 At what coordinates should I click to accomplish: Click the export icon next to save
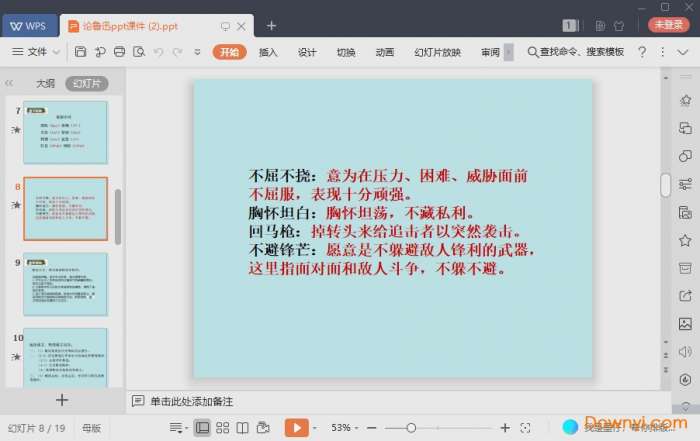[100, 52]
